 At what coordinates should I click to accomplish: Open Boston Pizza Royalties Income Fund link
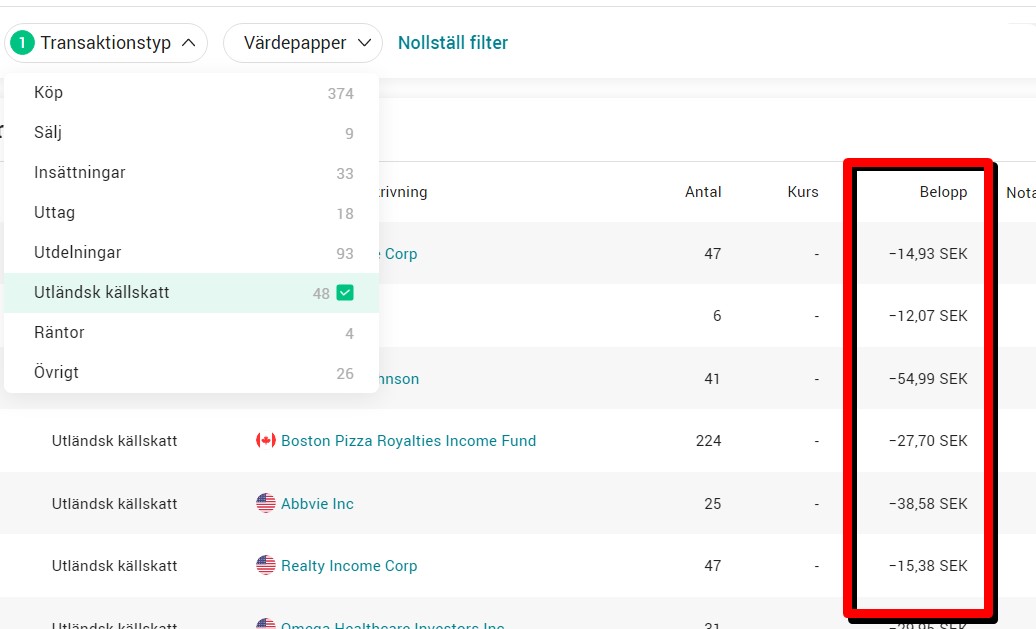[x=408, y=441]
